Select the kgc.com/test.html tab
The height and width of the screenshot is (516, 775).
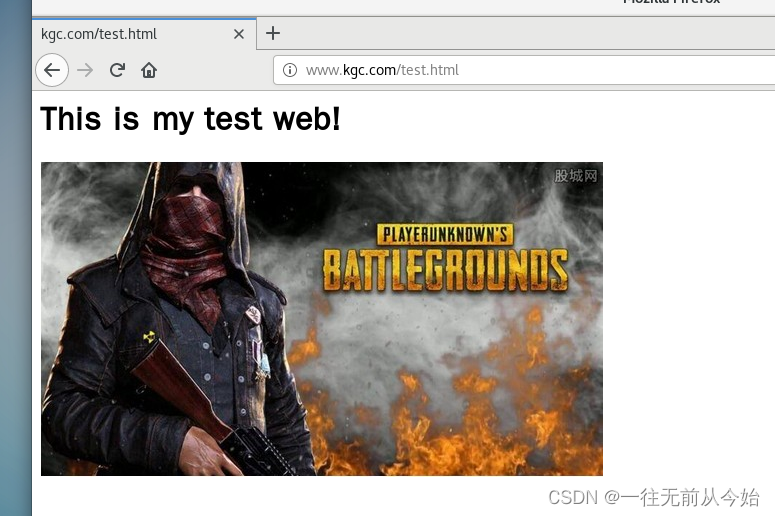click(x=144, y=34)
